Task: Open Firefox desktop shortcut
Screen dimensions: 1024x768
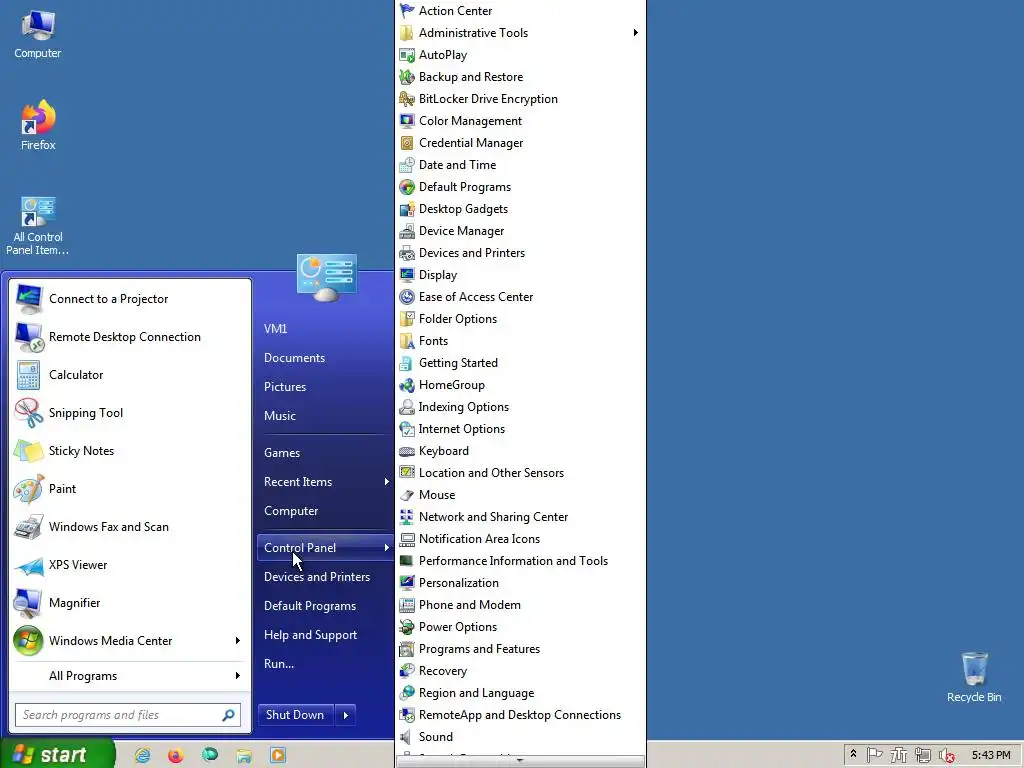Action: point(38,125)
